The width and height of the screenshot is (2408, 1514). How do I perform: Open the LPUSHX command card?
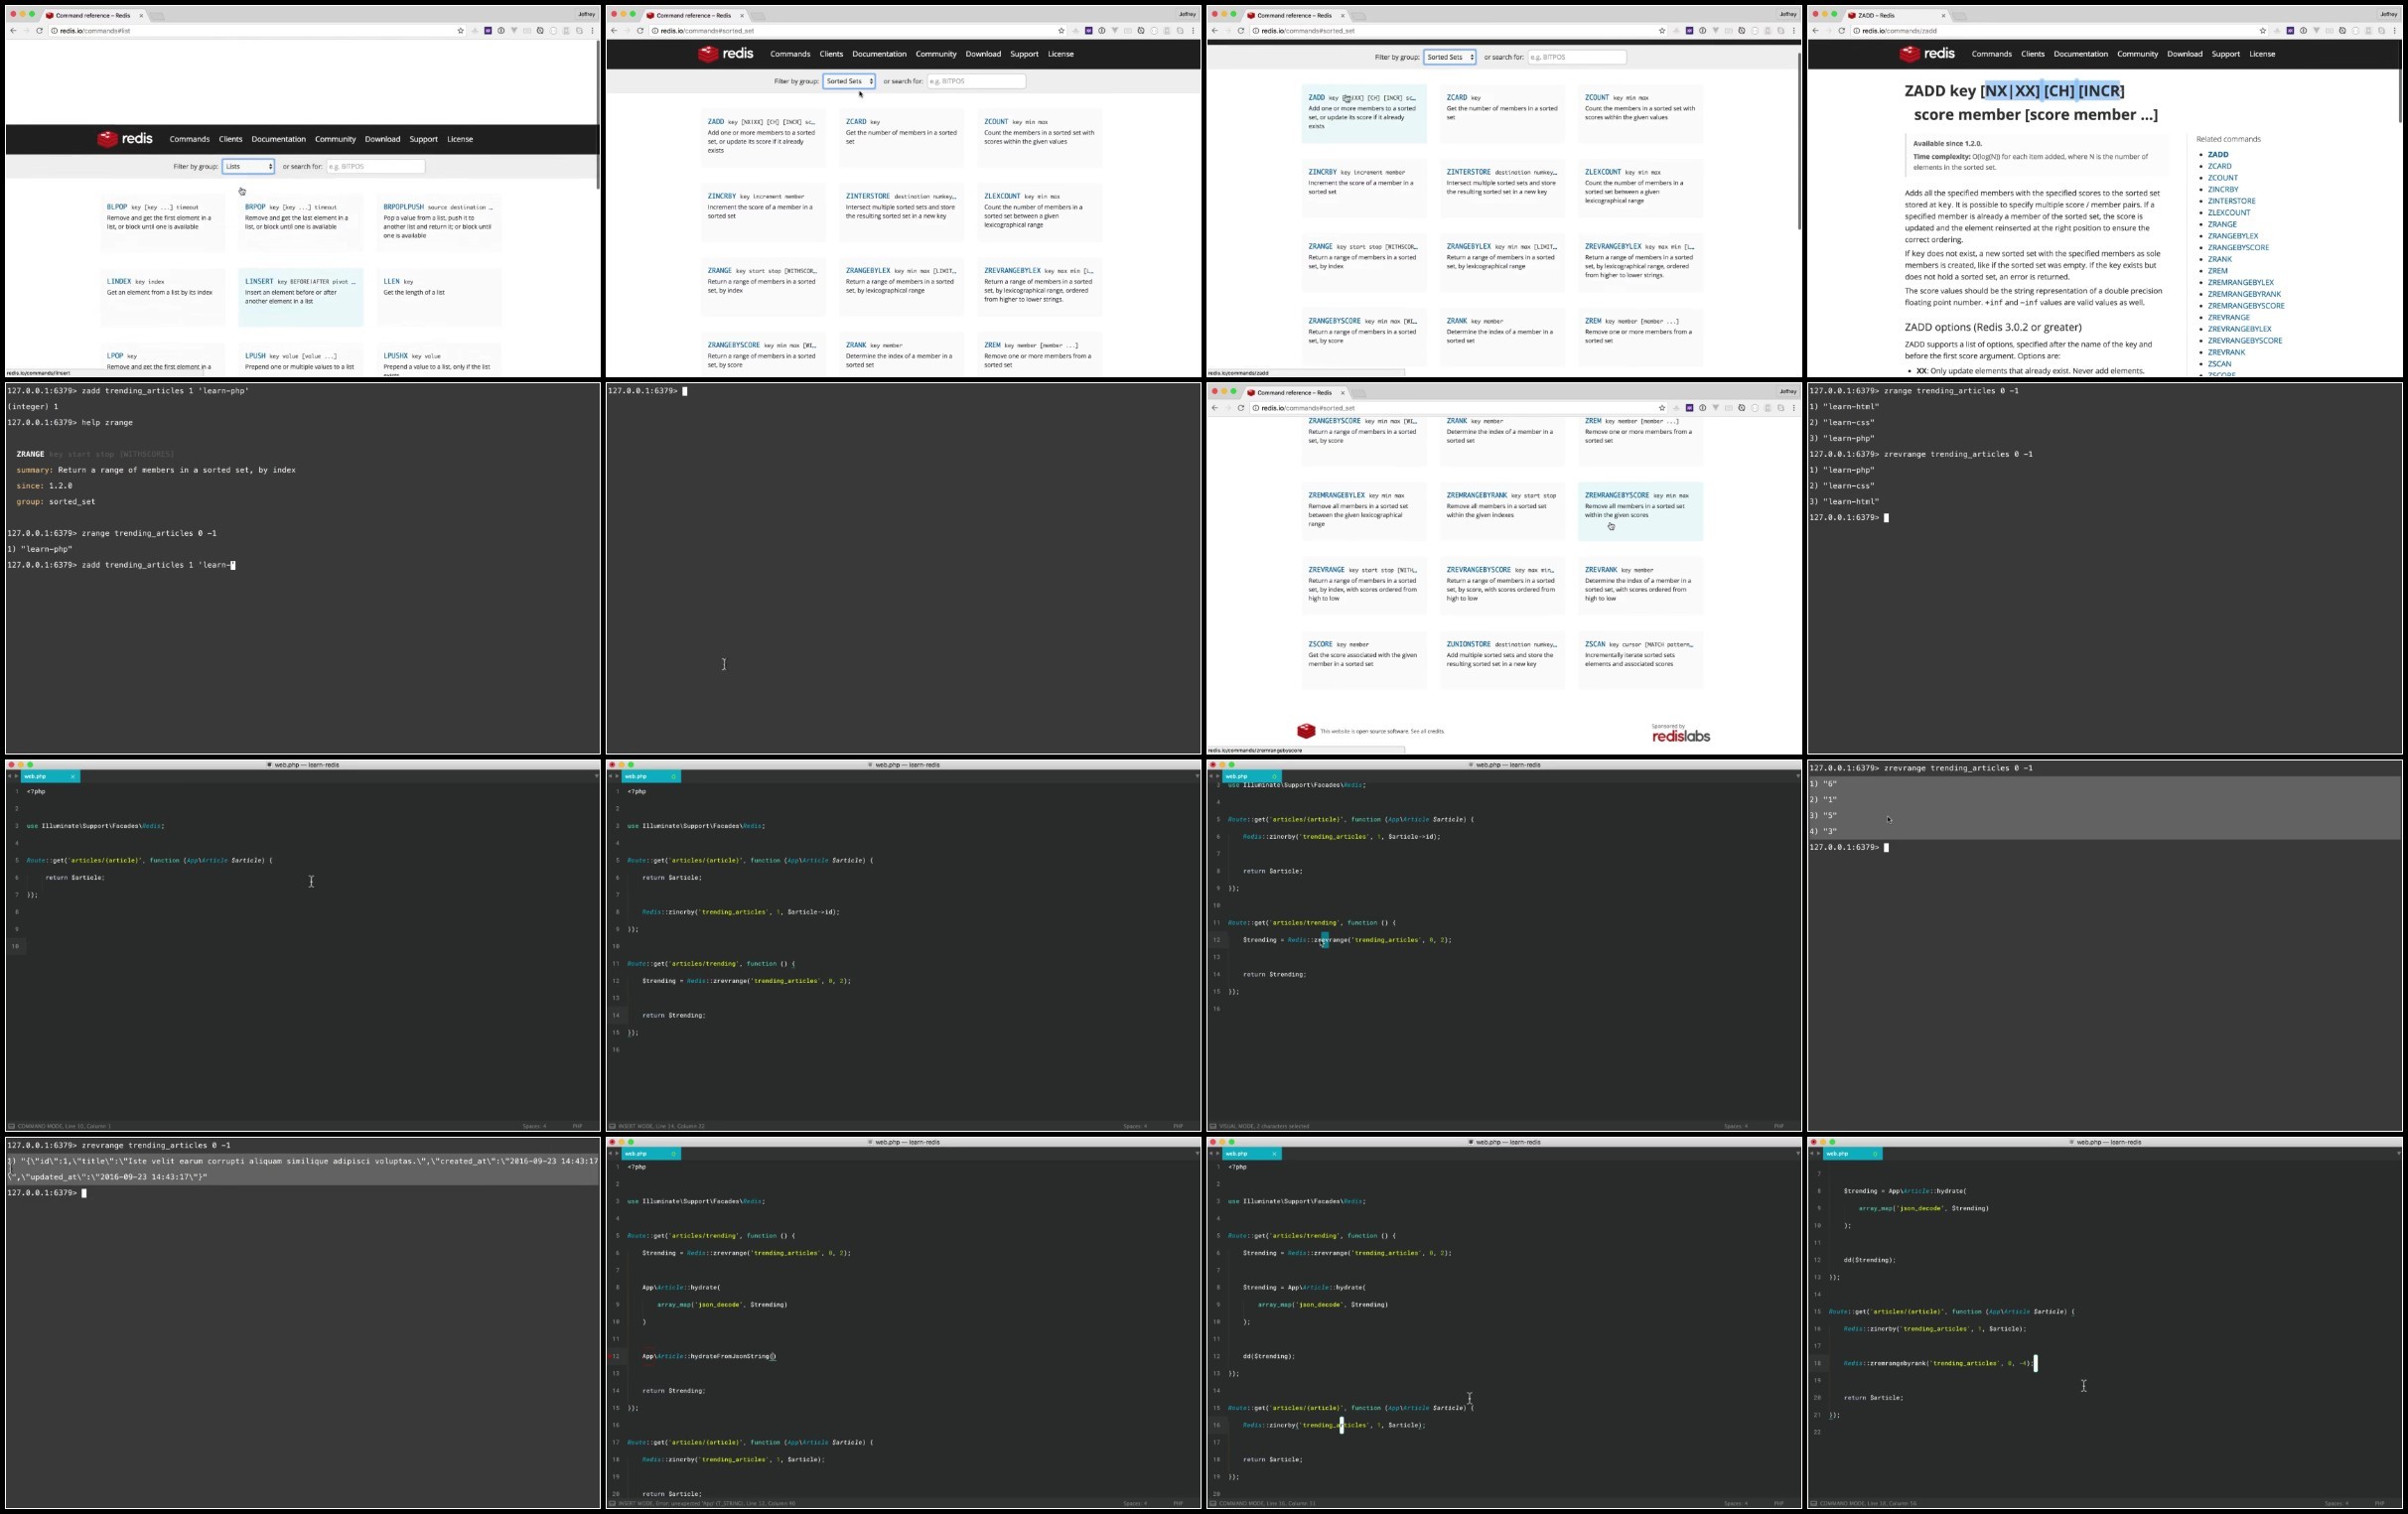(x=439, y=360)
